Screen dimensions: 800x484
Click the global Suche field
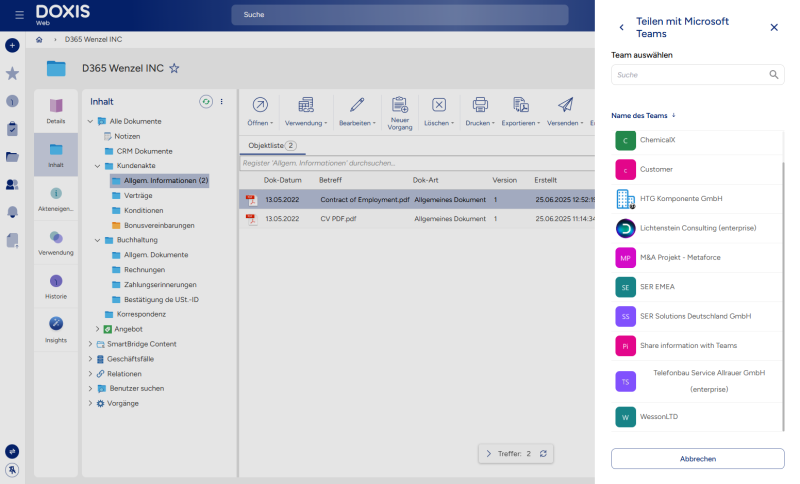pyautogui.click(x=399, y=15)
